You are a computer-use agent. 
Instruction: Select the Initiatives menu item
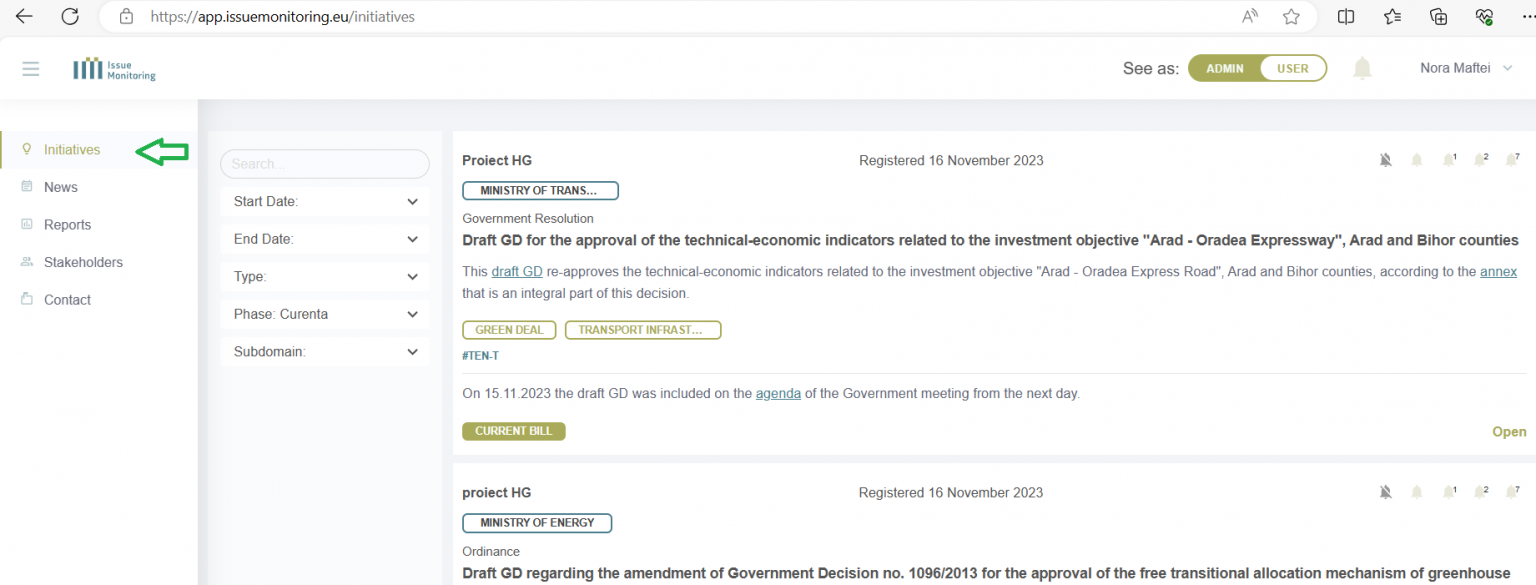[71, 148]
